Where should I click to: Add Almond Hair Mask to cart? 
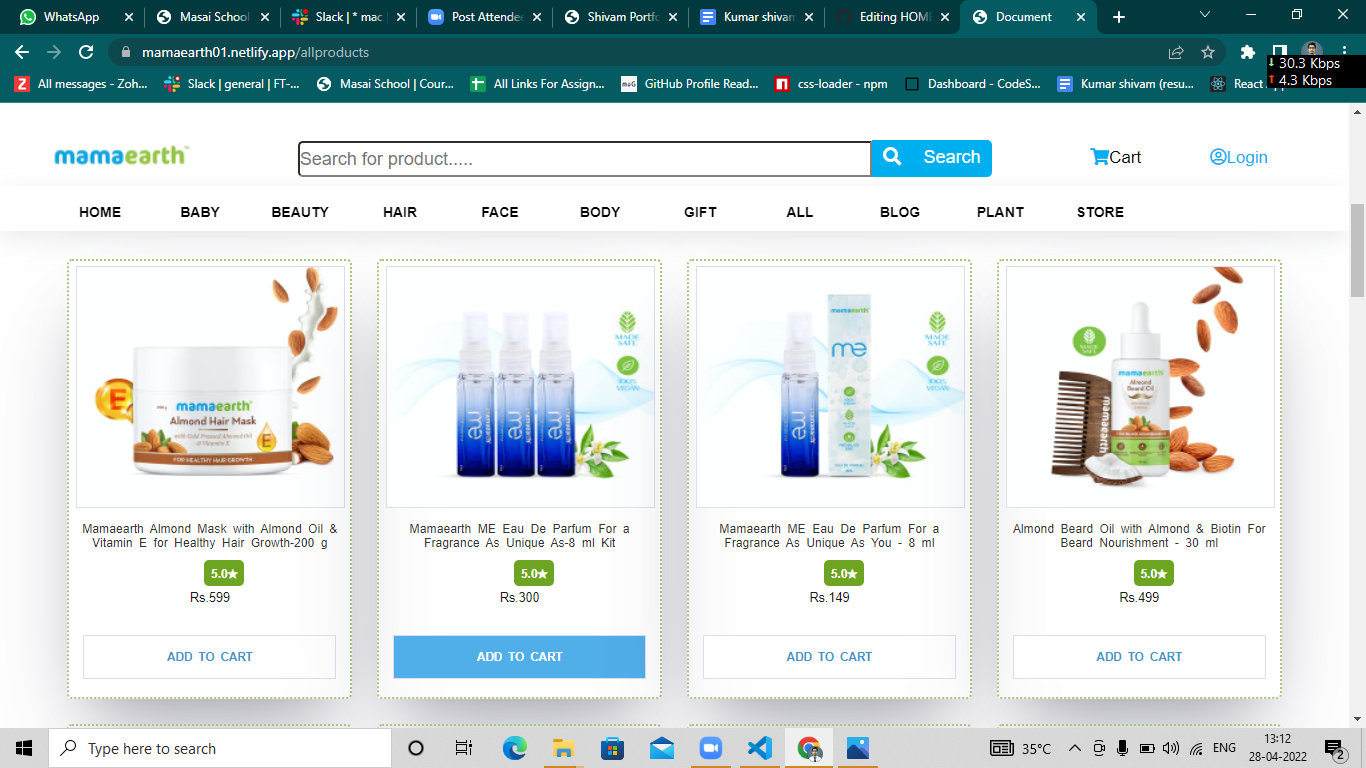click(x=209, y=657)
